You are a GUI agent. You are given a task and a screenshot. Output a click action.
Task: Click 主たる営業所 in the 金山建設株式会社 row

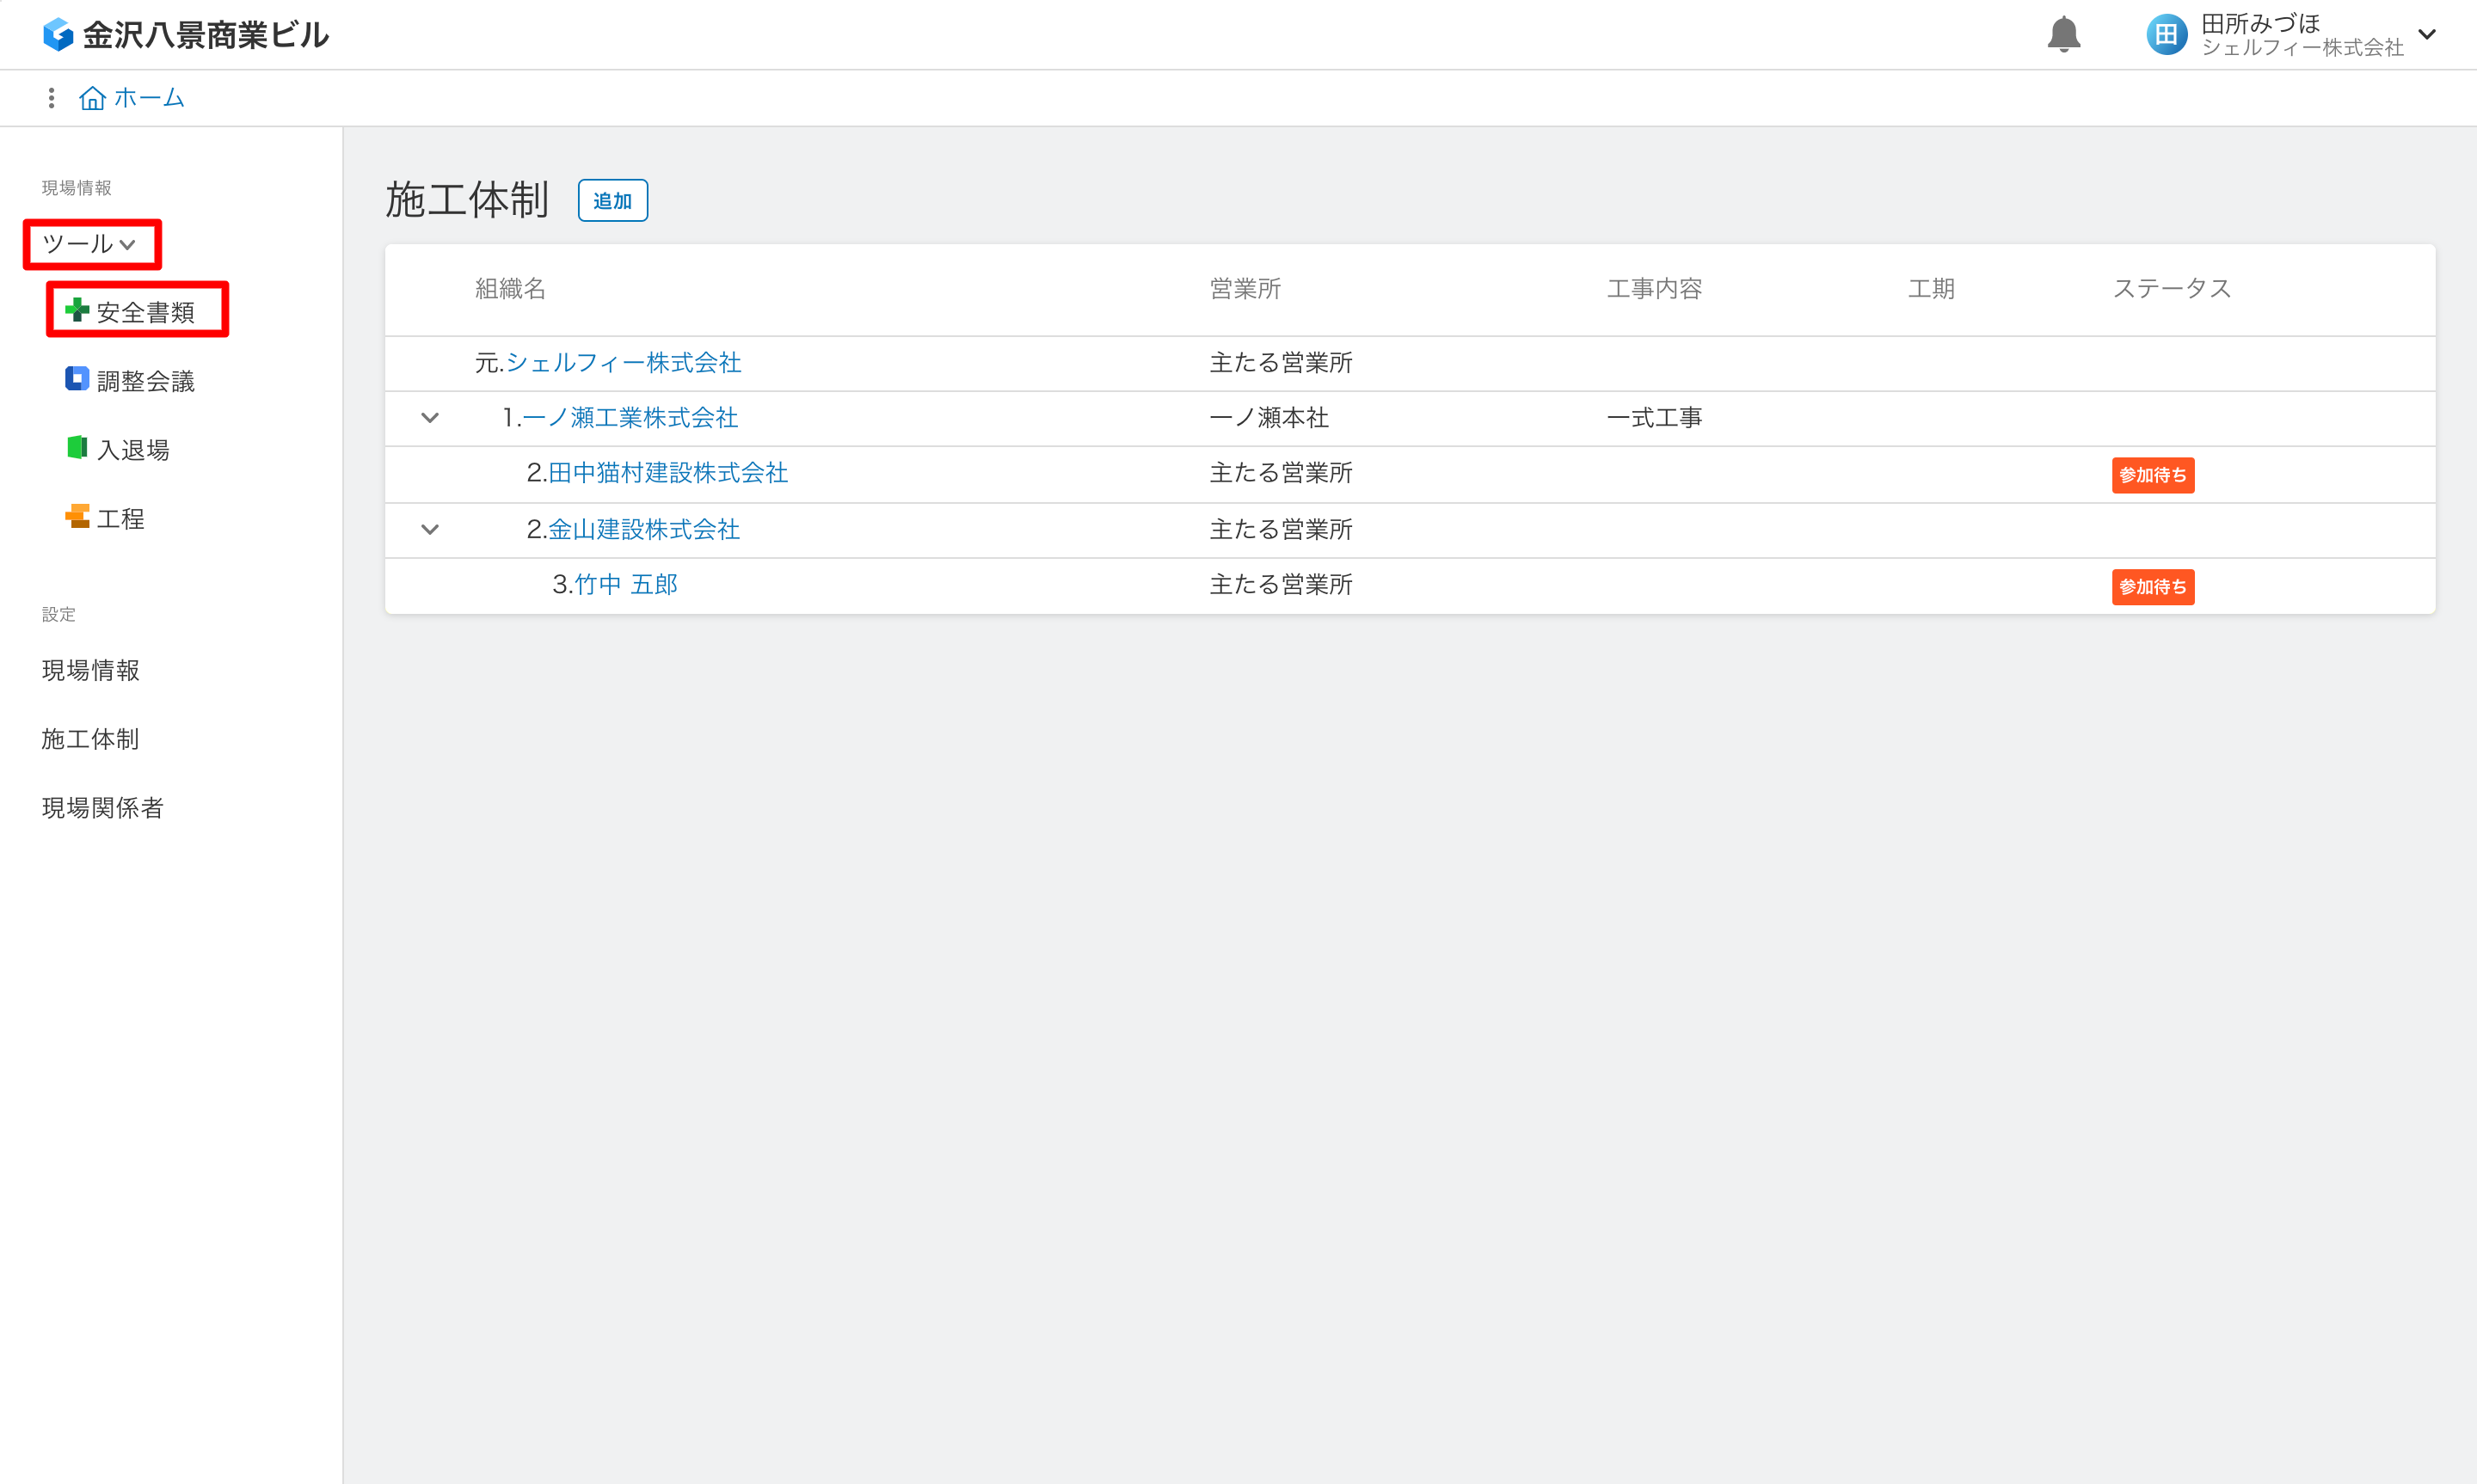(x=1282, y=530)
